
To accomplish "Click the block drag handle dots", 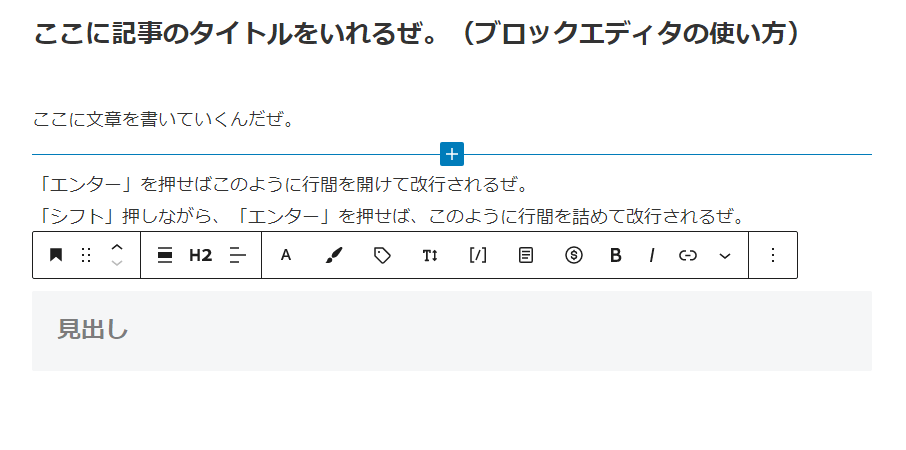I will click(x=86, y=255).
